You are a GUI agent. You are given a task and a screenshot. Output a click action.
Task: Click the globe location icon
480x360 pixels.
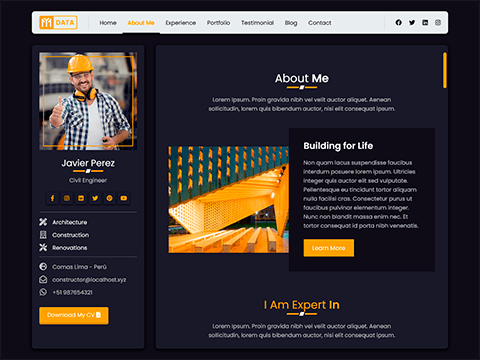tap(43, 267)
